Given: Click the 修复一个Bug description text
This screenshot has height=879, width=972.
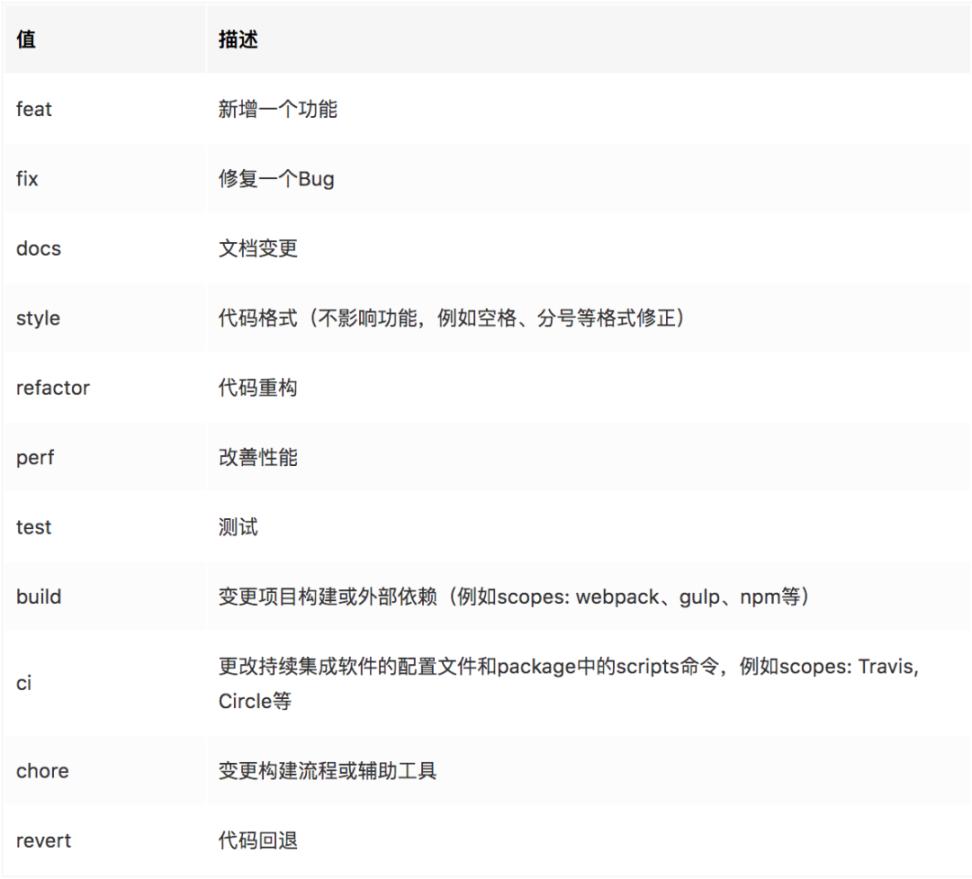Looking at the screenshot, I should click(276, 179).
